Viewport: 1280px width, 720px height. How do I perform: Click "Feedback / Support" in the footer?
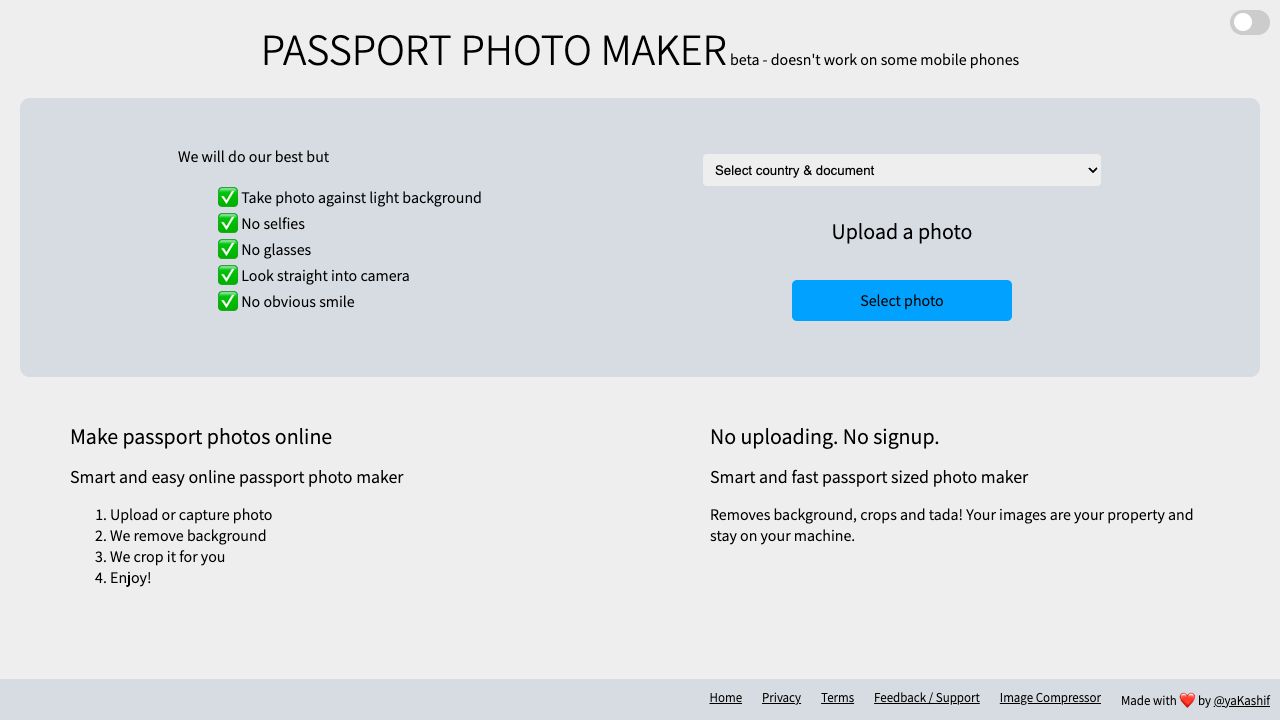coord(926,697)
